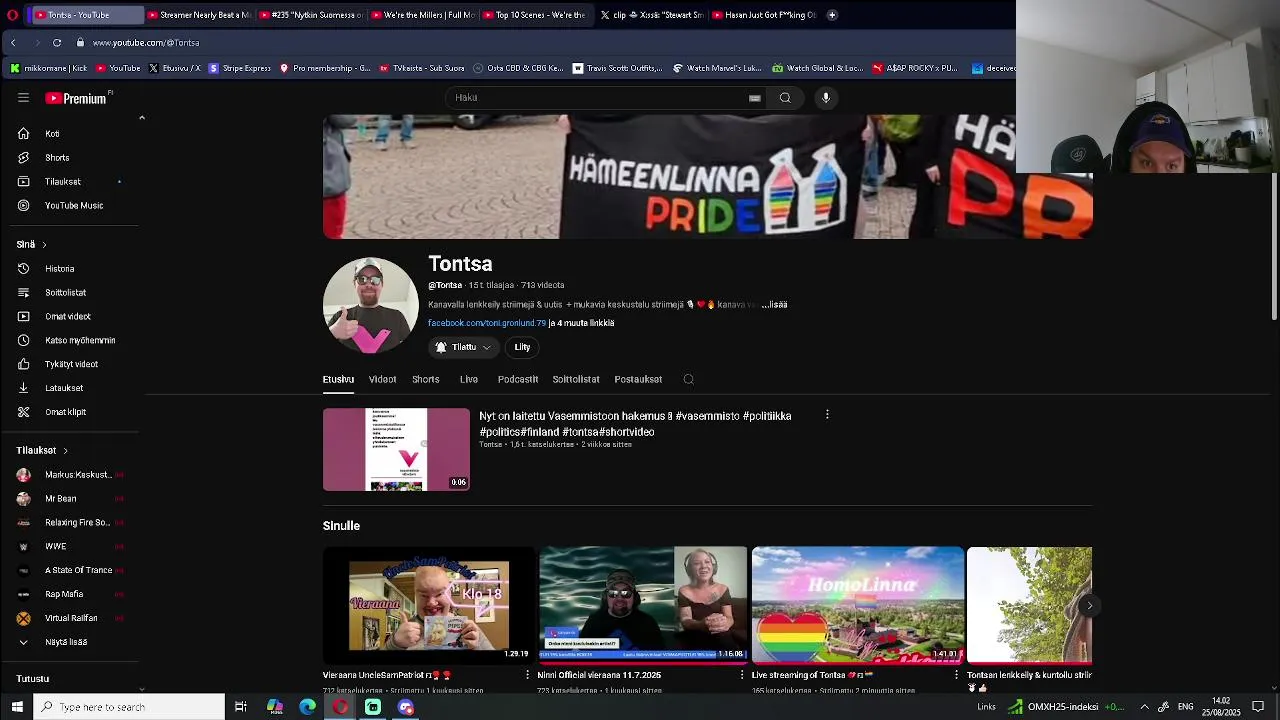Open options for Live streaming of Tontsa
The image size is (1280, 720).
coord(956,675)
